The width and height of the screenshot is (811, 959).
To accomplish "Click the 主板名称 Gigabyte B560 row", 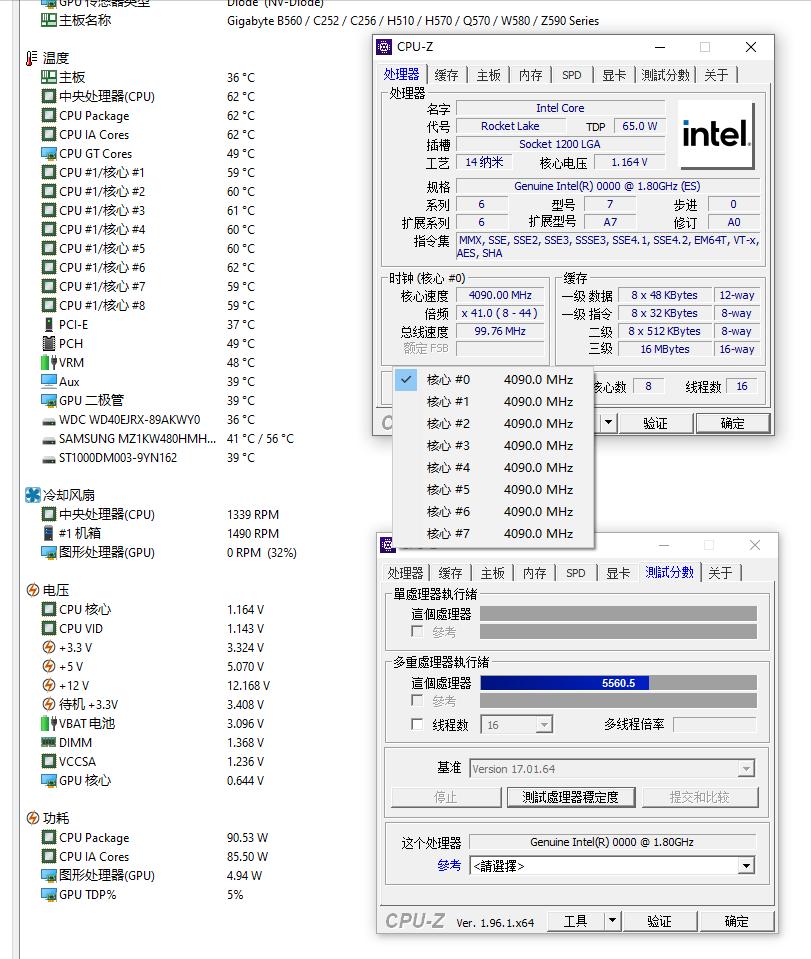I will 320,20.
